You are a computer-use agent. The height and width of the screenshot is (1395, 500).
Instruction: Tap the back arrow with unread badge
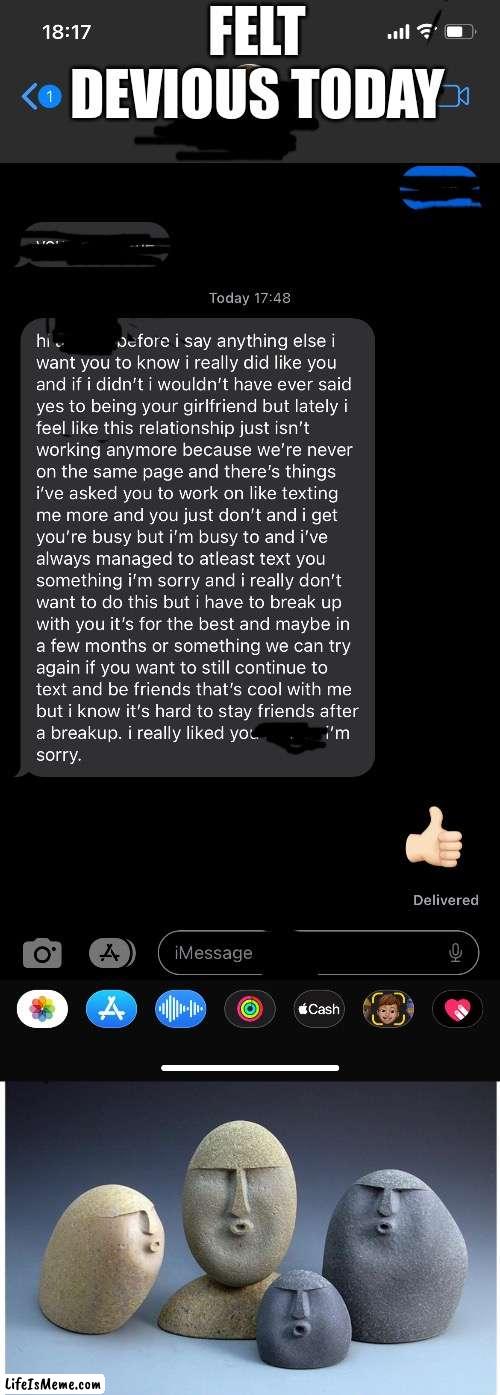click(42, 96)
